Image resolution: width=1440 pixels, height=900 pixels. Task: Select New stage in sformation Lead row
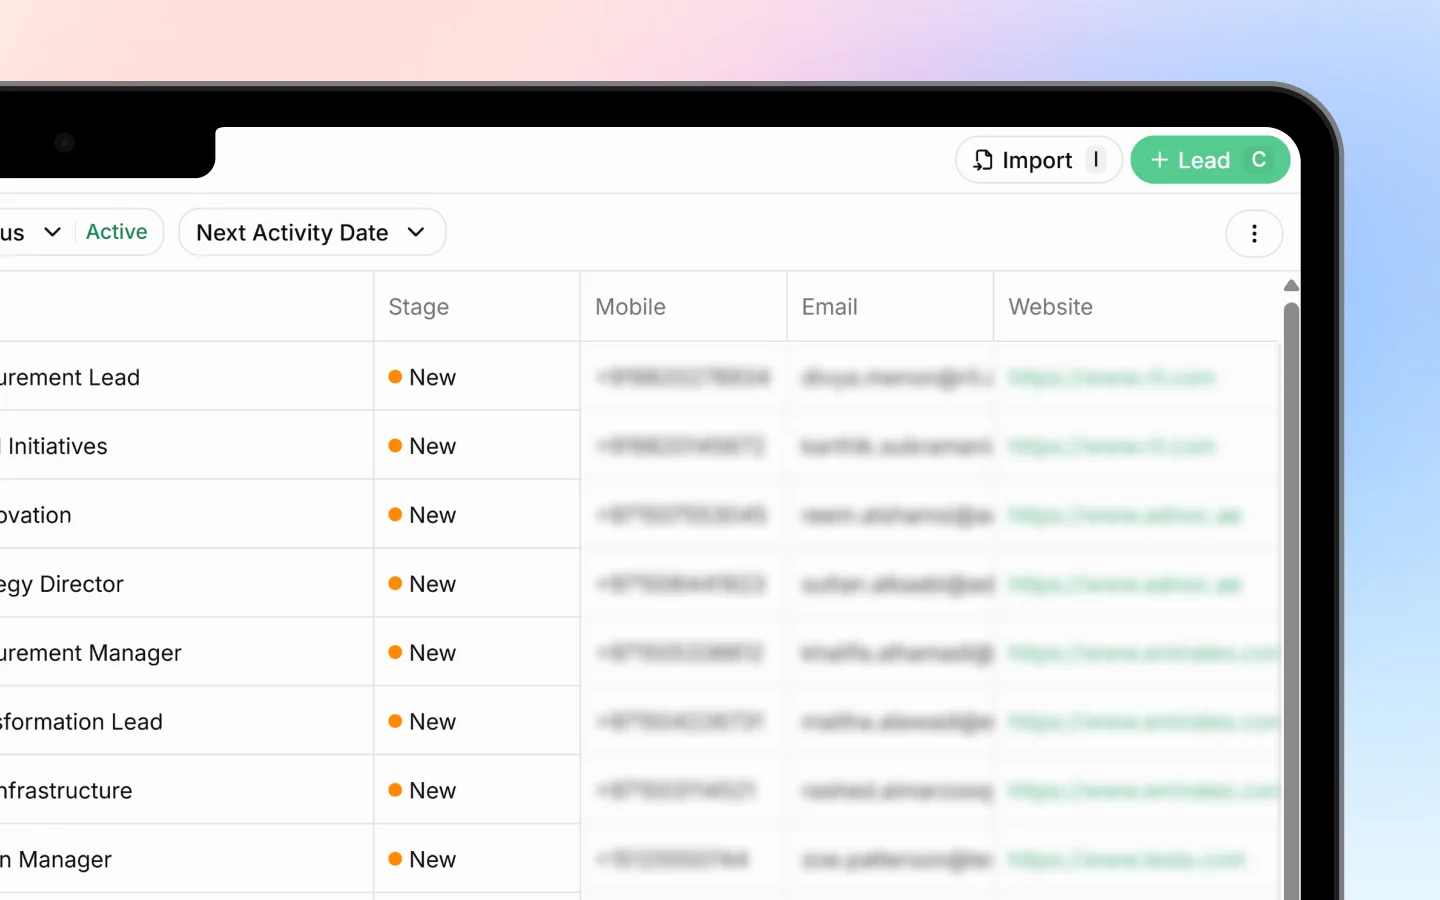point(422,722)
